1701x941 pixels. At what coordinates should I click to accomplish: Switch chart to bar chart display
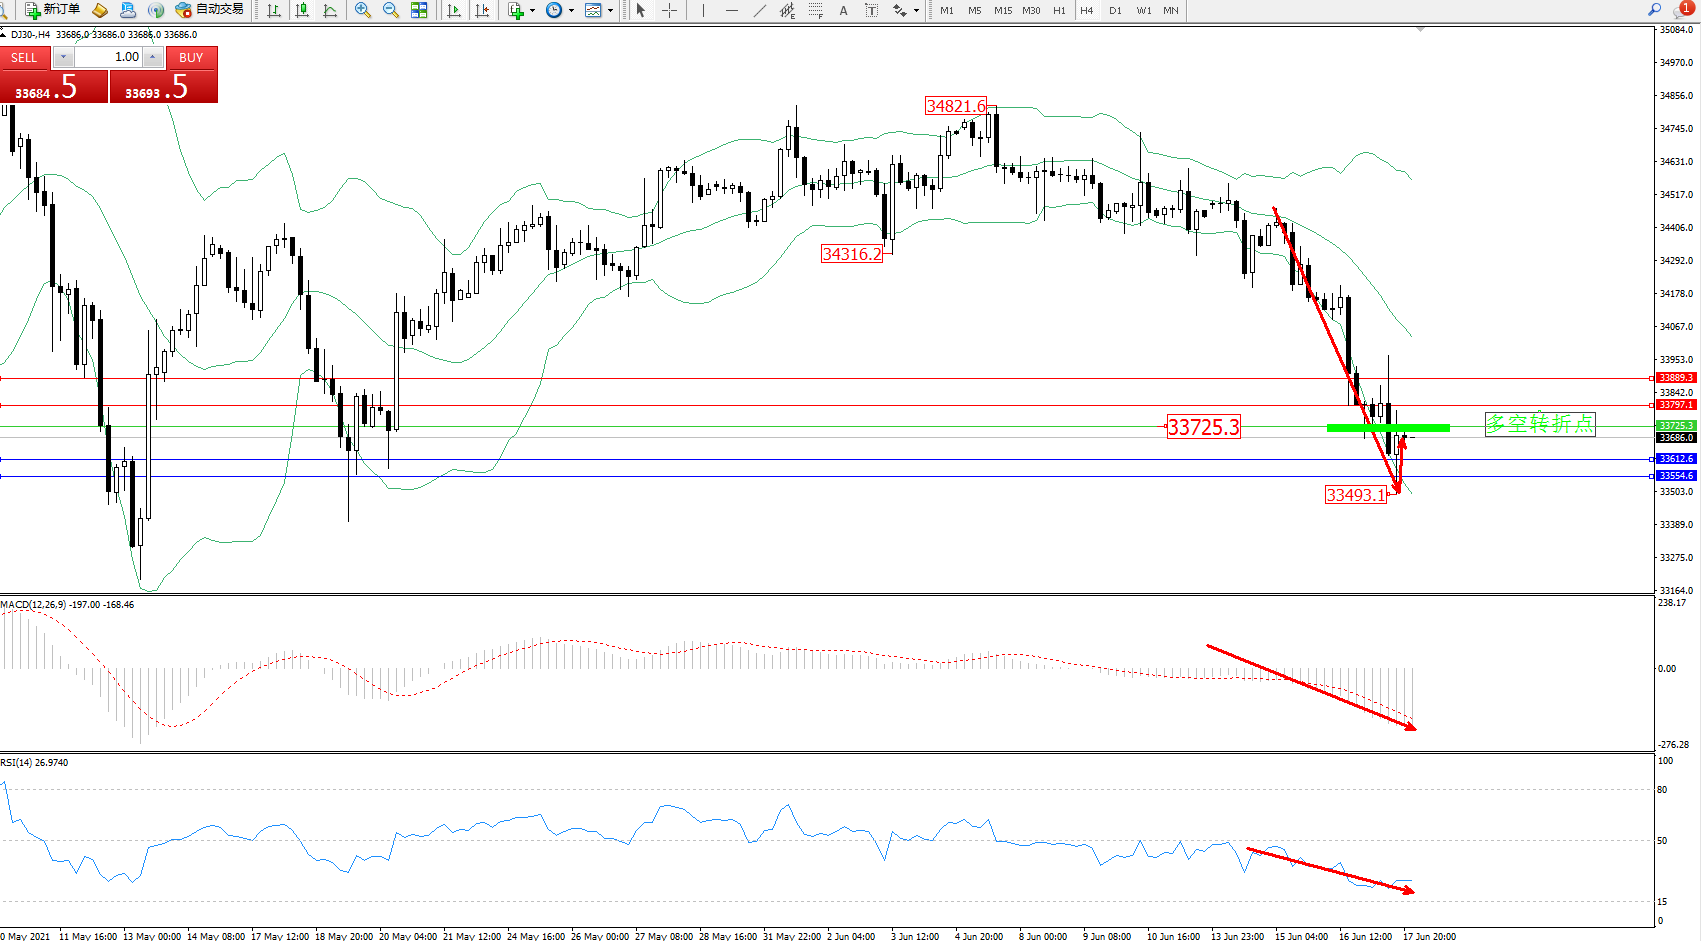tap(274, 10)
